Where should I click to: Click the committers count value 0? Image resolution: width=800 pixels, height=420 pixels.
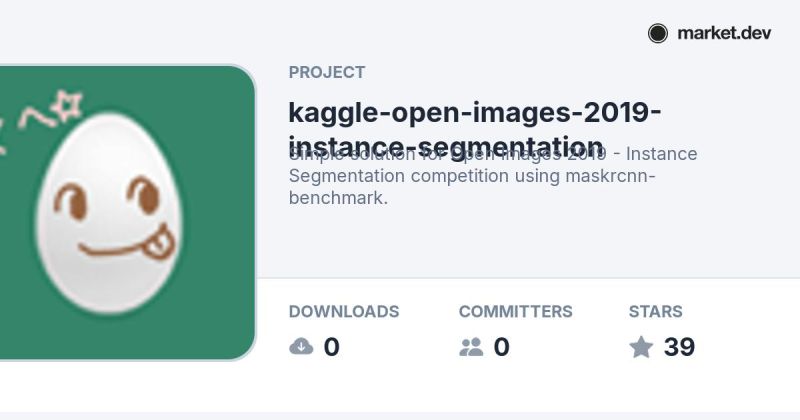(501, 347)
